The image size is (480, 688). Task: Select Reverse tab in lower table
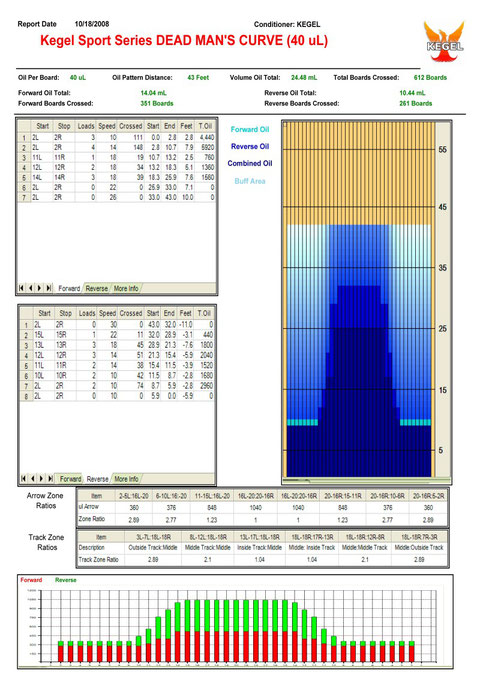coord(97,479)
